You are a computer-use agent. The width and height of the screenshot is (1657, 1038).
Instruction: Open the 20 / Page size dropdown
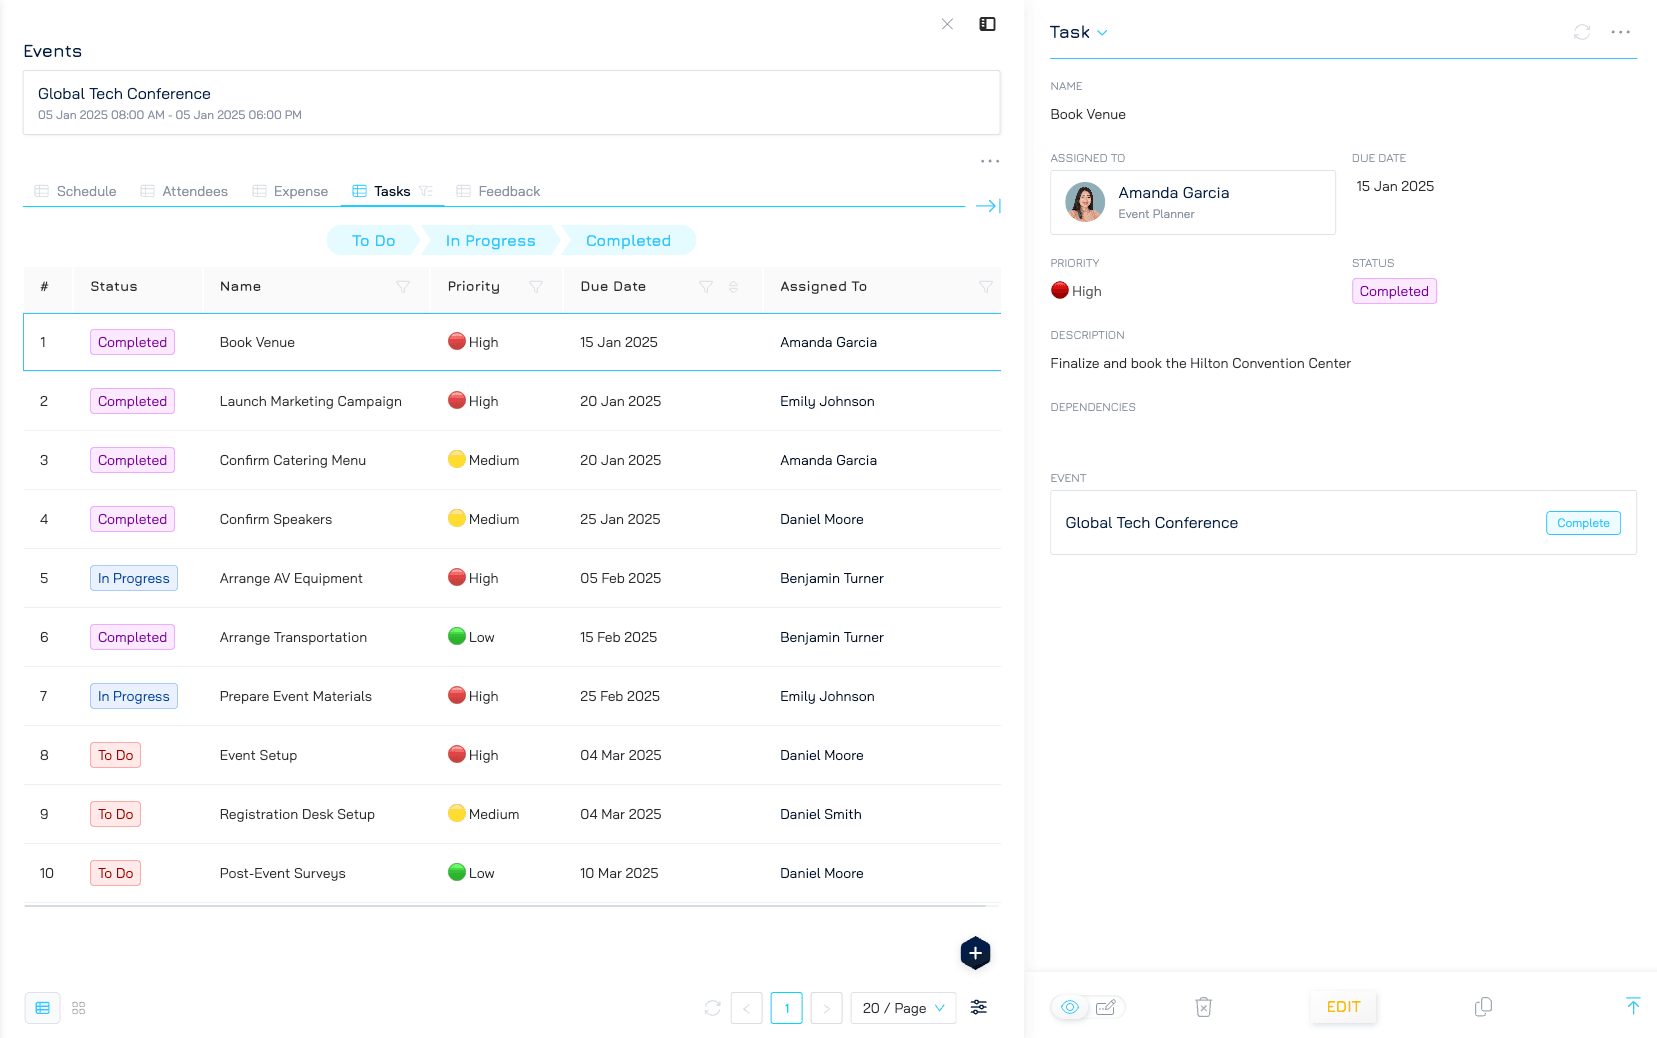click(x=903, y=1008)
